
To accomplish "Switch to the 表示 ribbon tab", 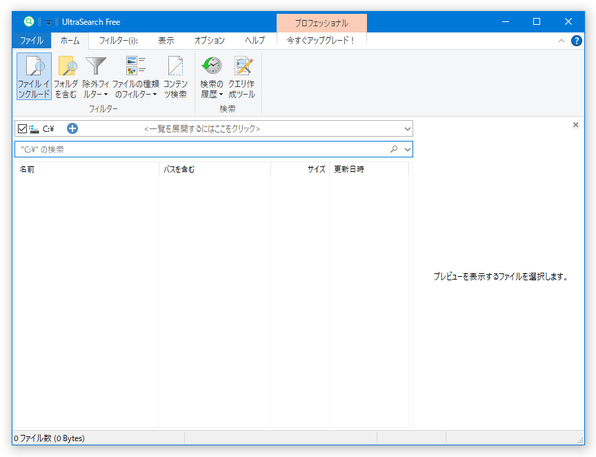I will coord(166,40).
